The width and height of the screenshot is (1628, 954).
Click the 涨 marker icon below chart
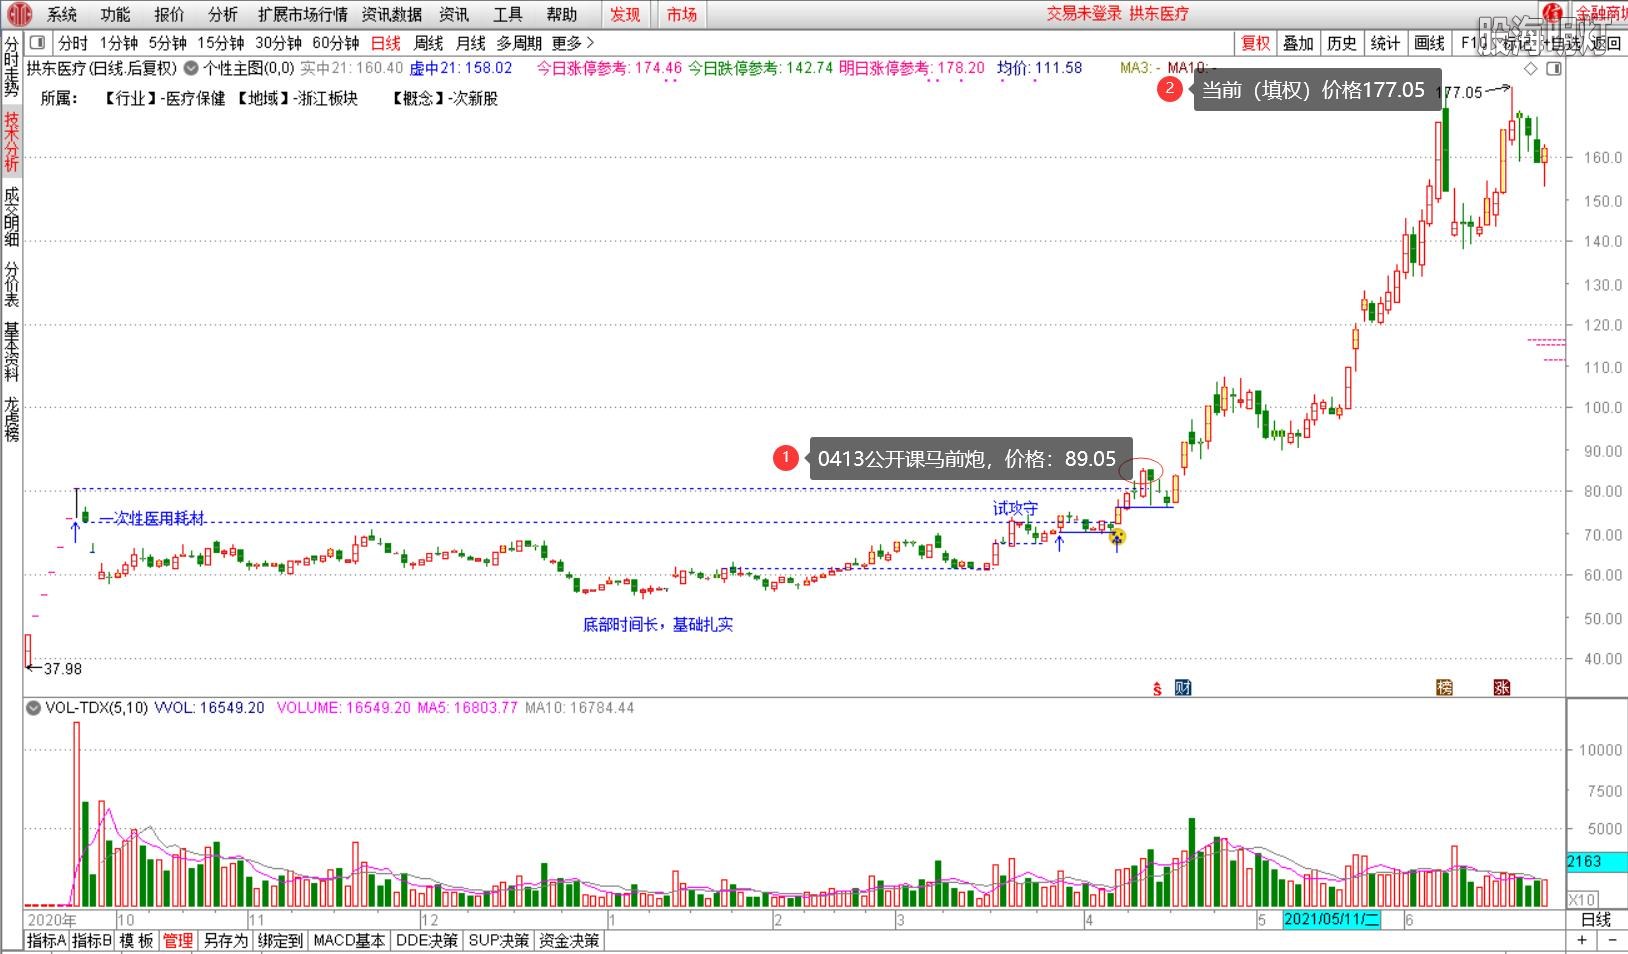point(1502,688)
